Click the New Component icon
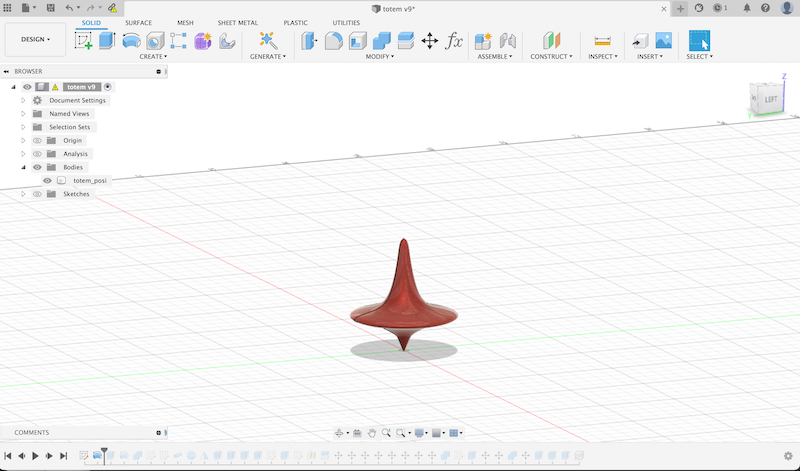 483,40
